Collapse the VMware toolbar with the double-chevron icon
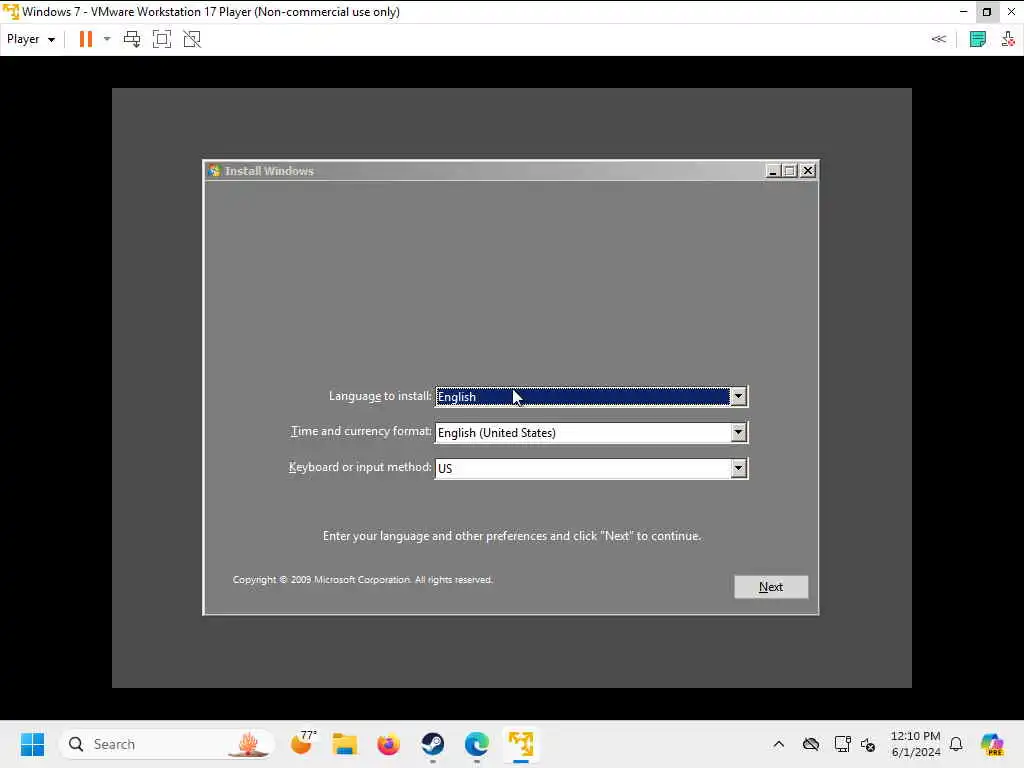This screenshot has width=1024, height=768. tap(938, 39)
